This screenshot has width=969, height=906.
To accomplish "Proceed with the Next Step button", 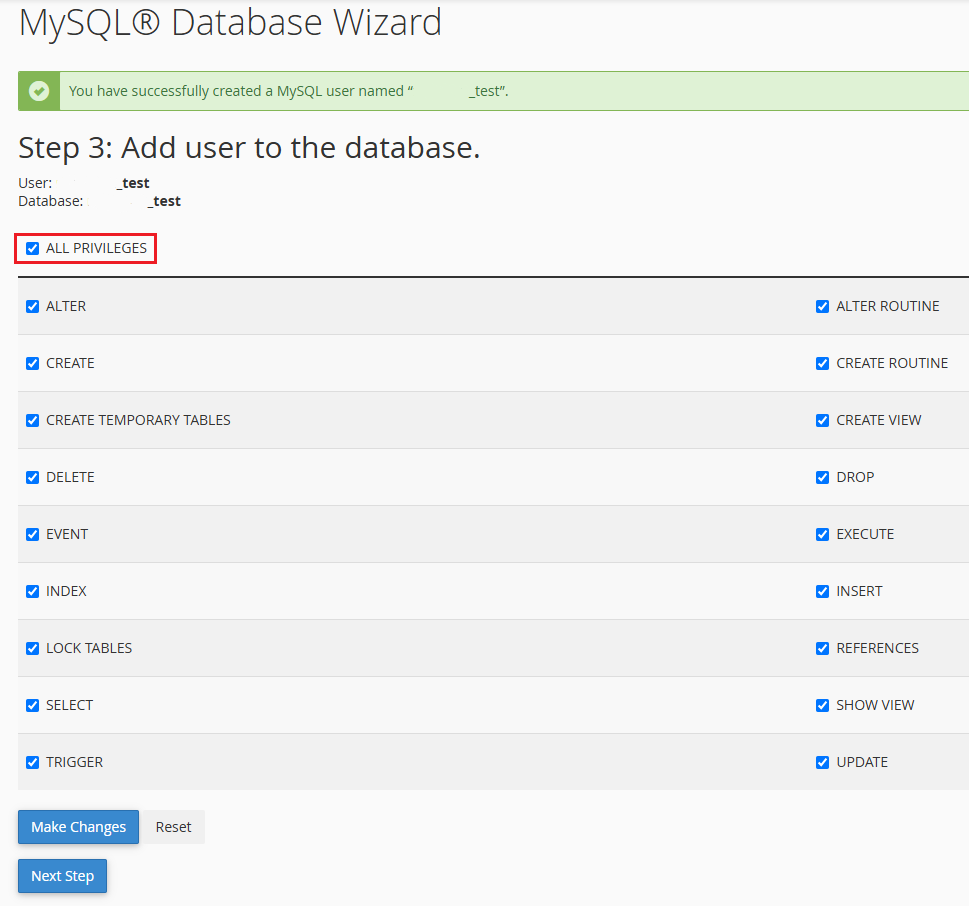I will pos(62,876).
